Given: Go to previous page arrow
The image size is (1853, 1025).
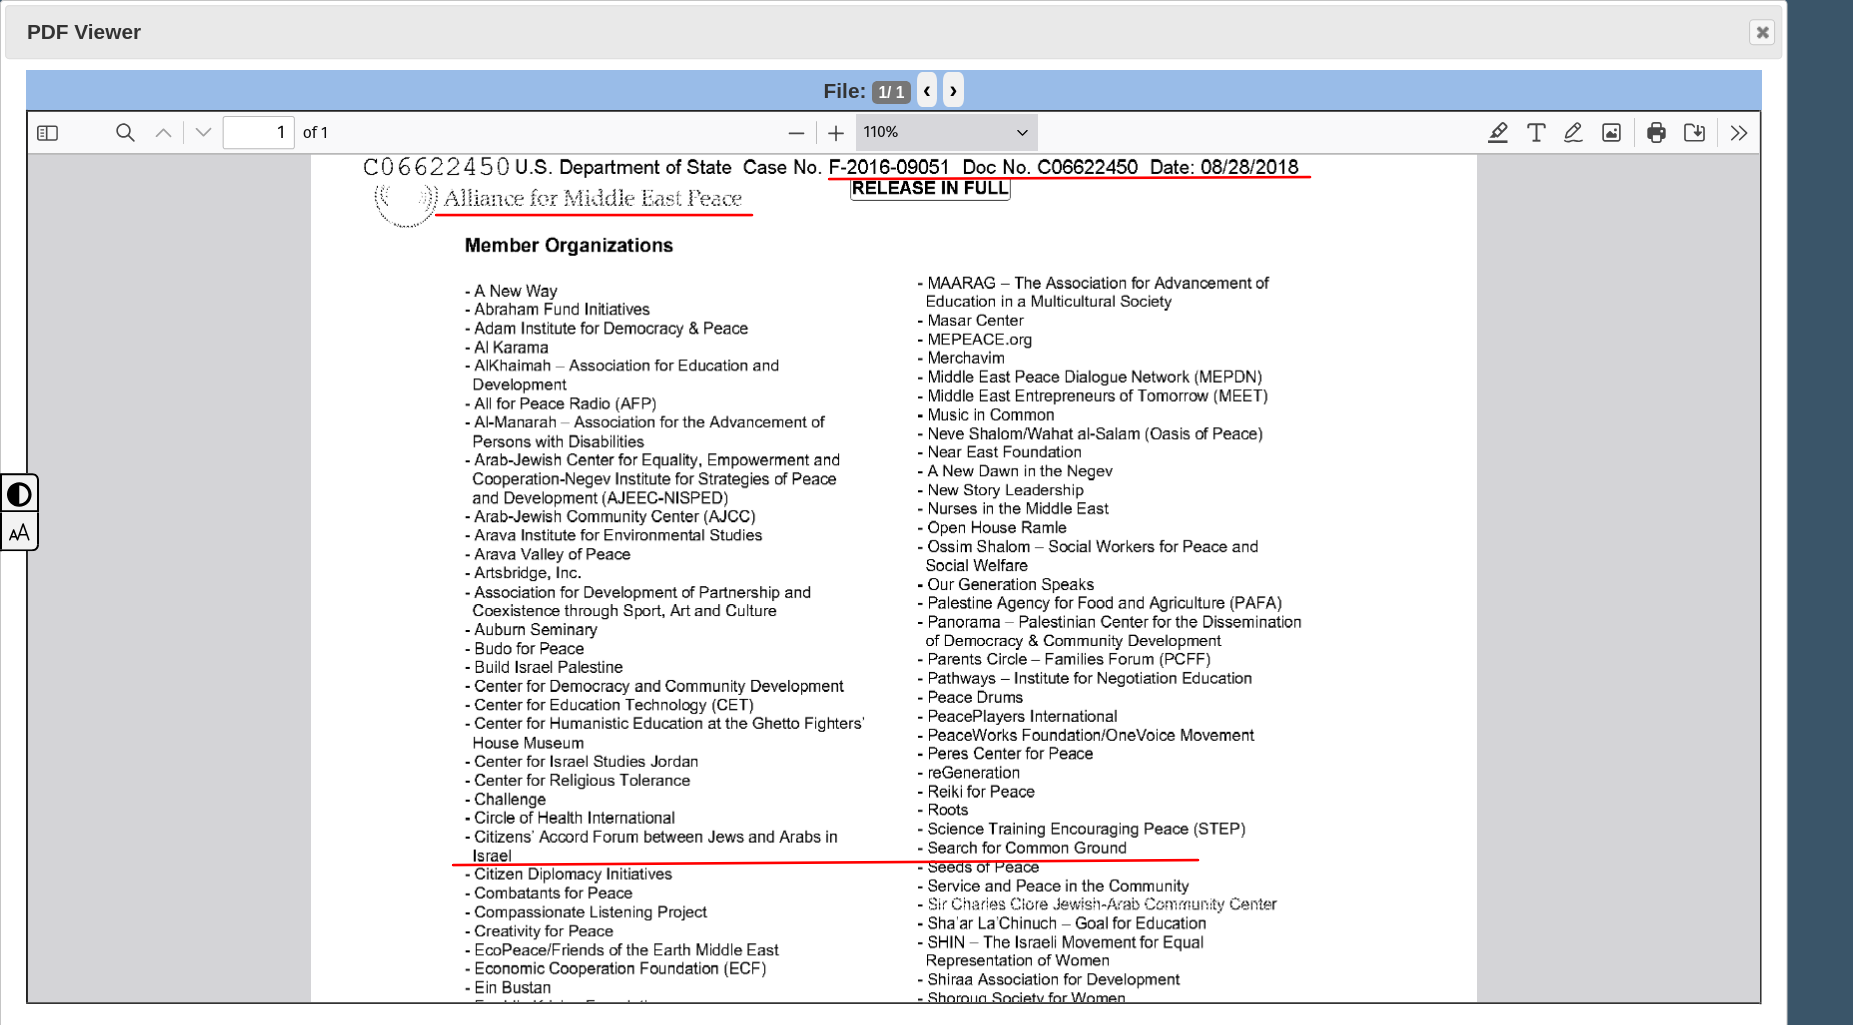Looking at the screenshot, I should (x=164, y=133).
